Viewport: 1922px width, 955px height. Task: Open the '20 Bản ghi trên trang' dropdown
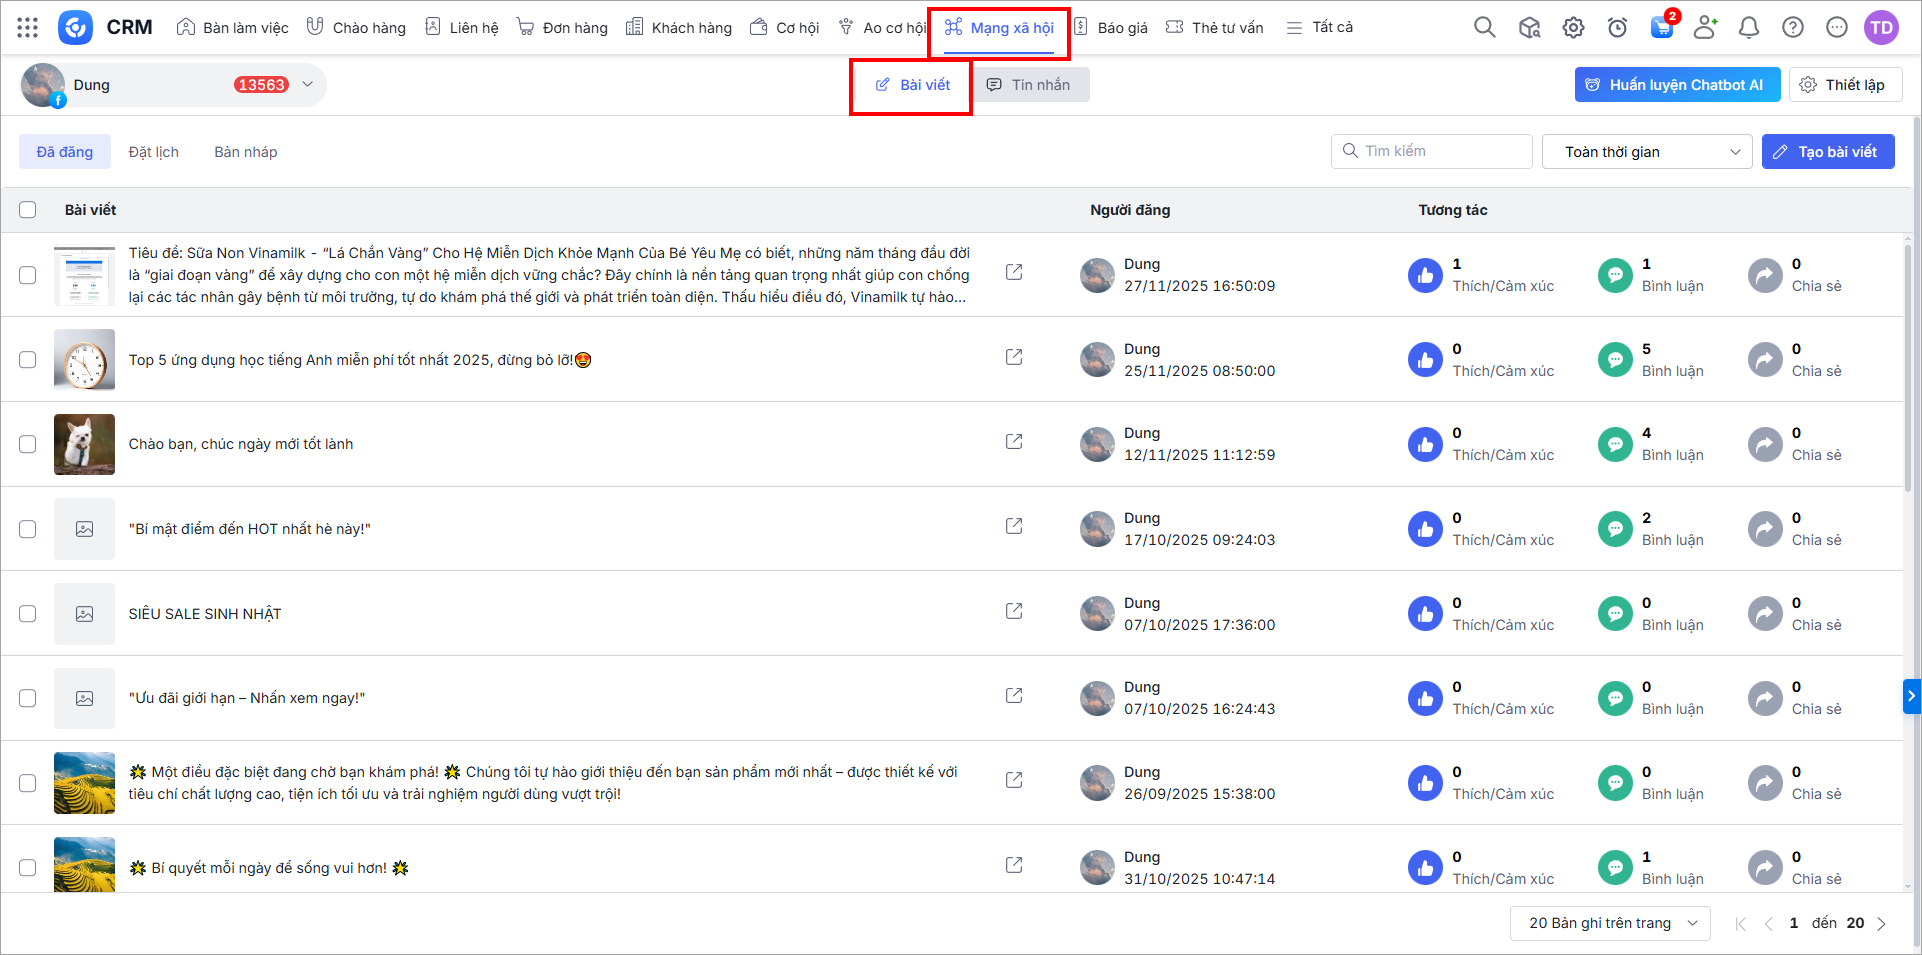pyautogui.click(x=1610, y=923)
